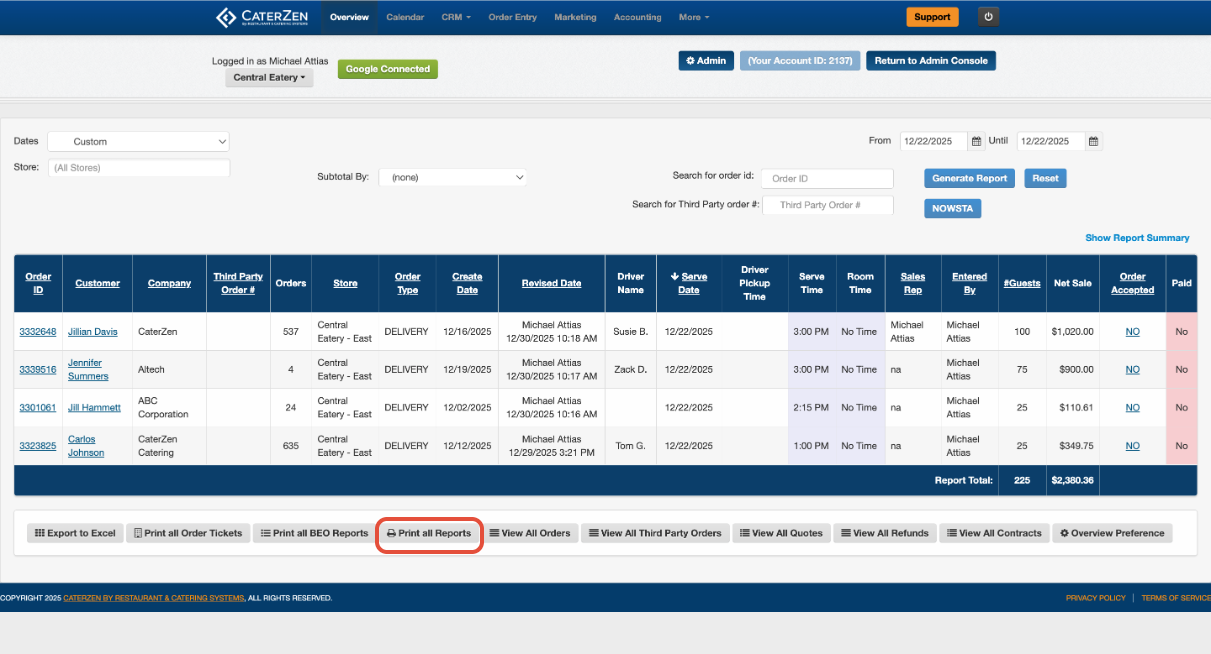Open the Overview tab
This screenshot has height=654, width=1211.
(x=349, y=17)
